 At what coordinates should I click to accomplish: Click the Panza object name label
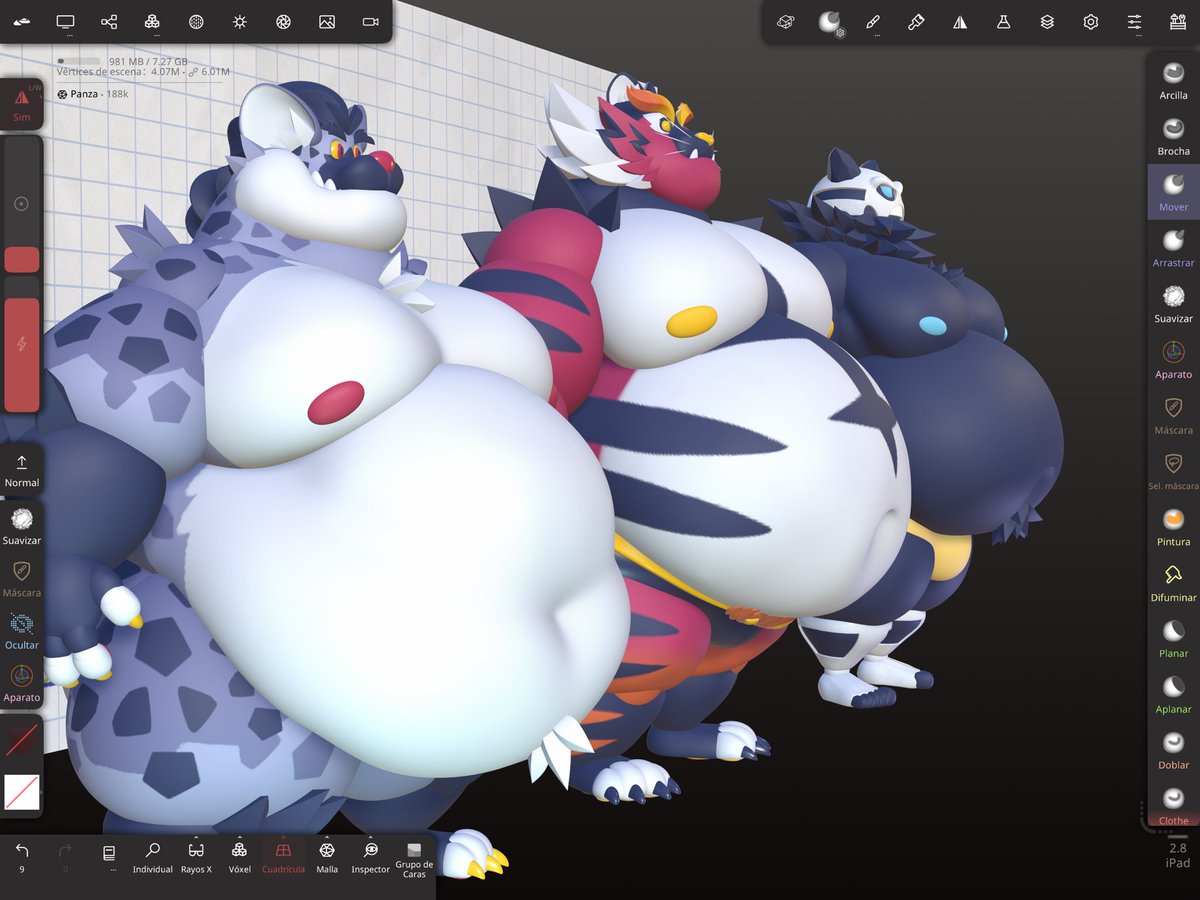click(86, 94)
